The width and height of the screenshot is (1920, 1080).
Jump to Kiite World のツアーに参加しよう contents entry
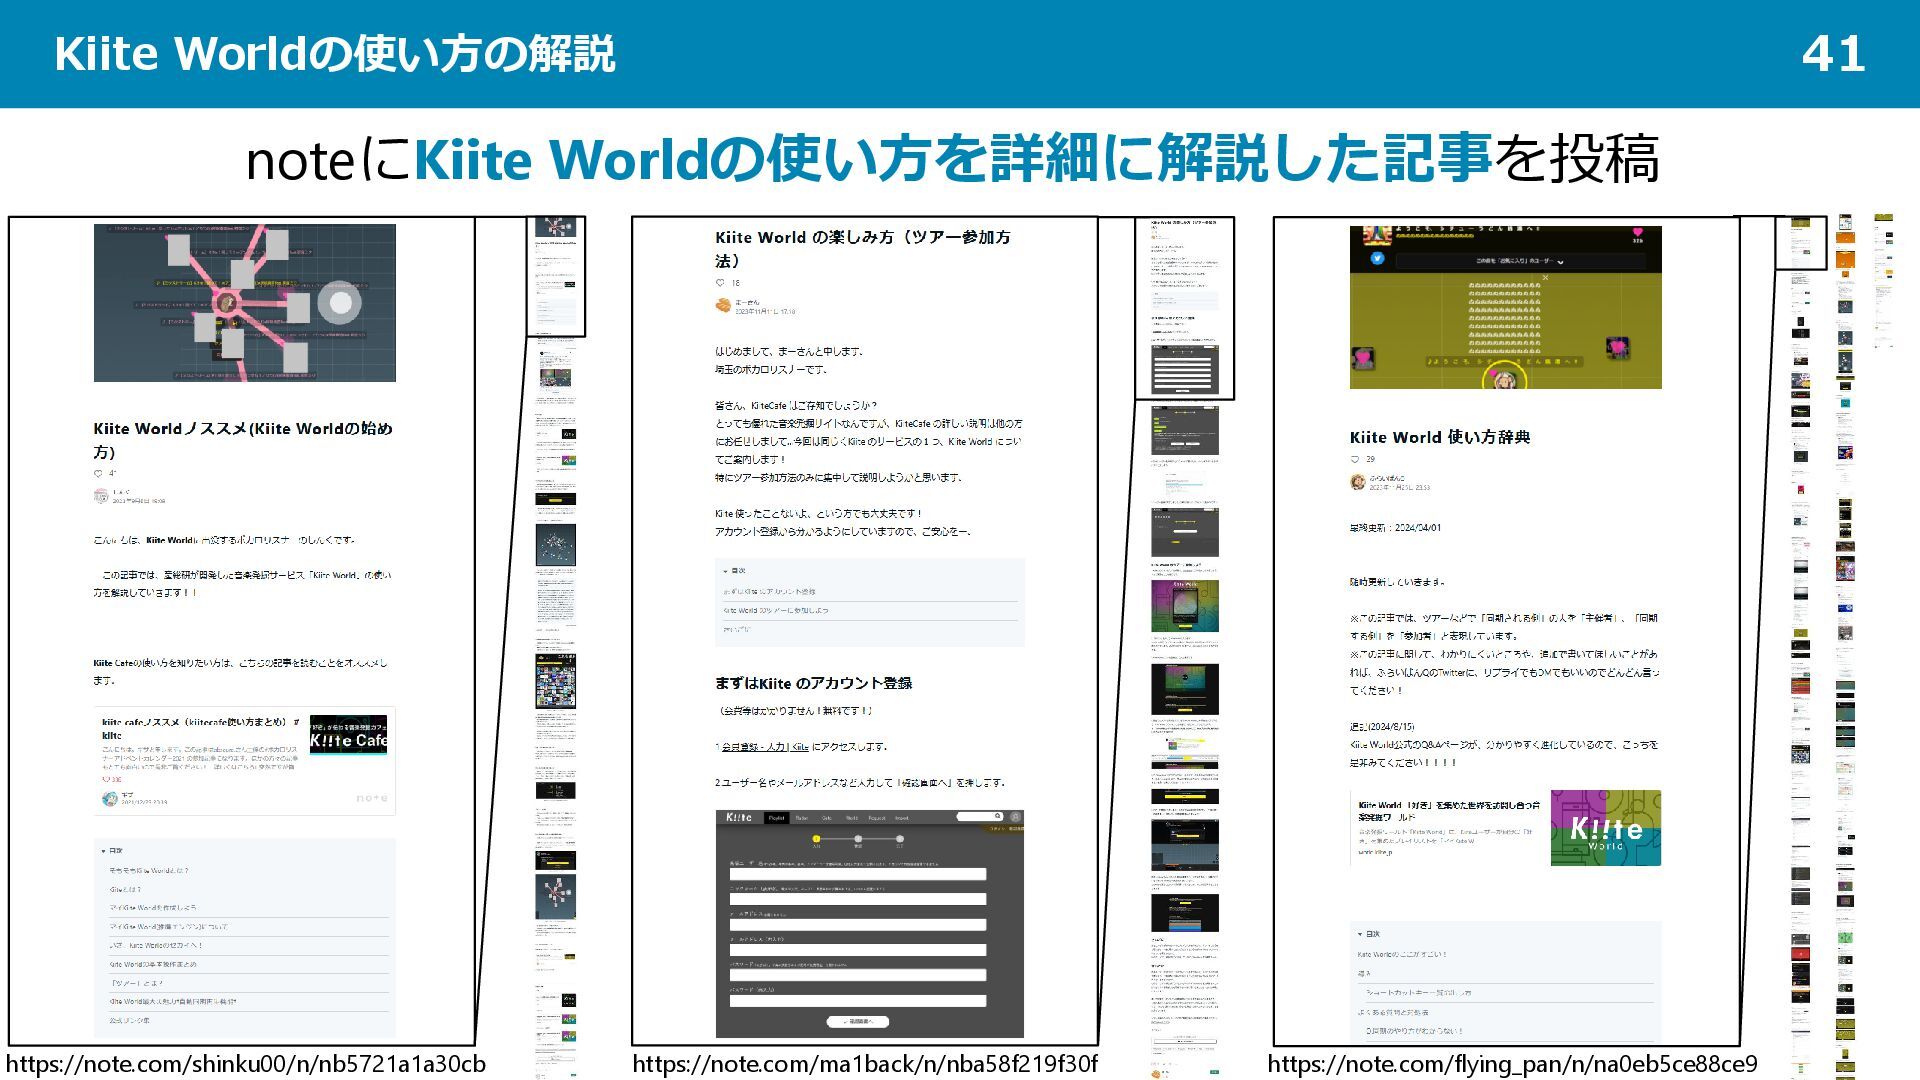(x=776, y=610)
